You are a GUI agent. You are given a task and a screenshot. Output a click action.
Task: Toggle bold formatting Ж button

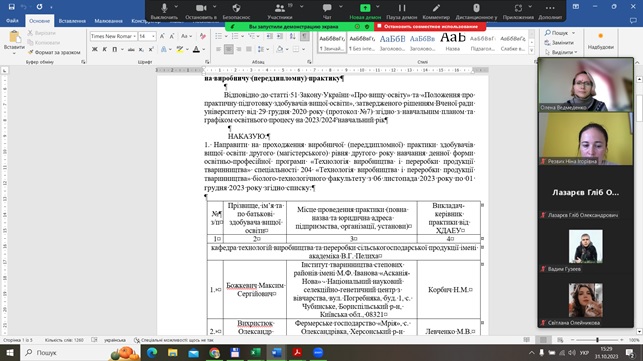[95, 49]
